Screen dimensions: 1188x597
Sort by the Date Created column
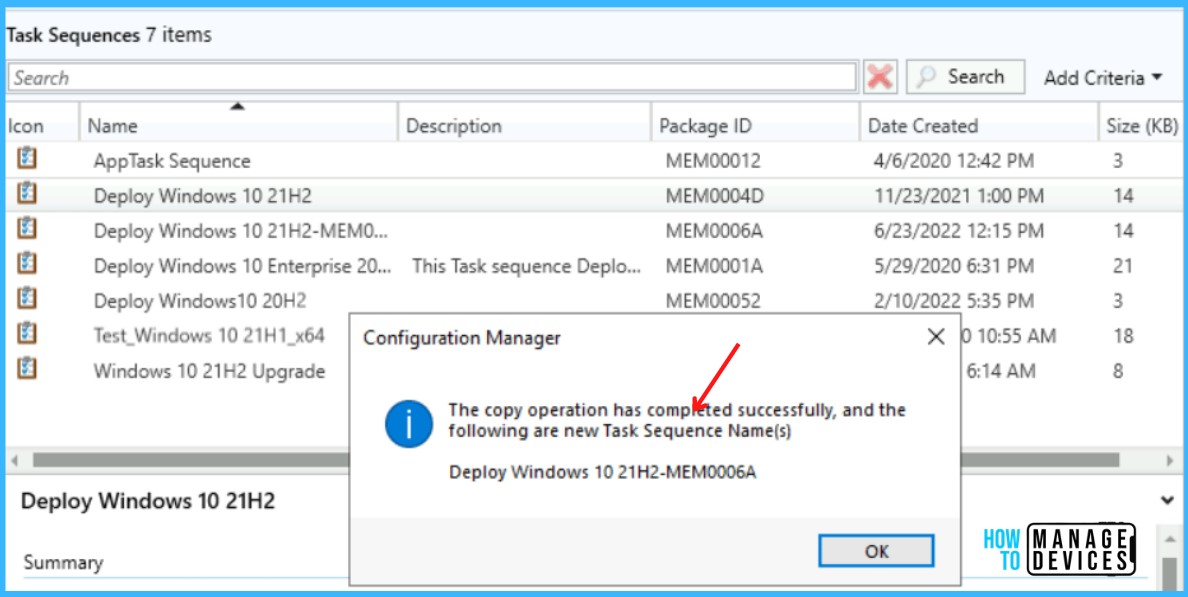pos(978,125)
